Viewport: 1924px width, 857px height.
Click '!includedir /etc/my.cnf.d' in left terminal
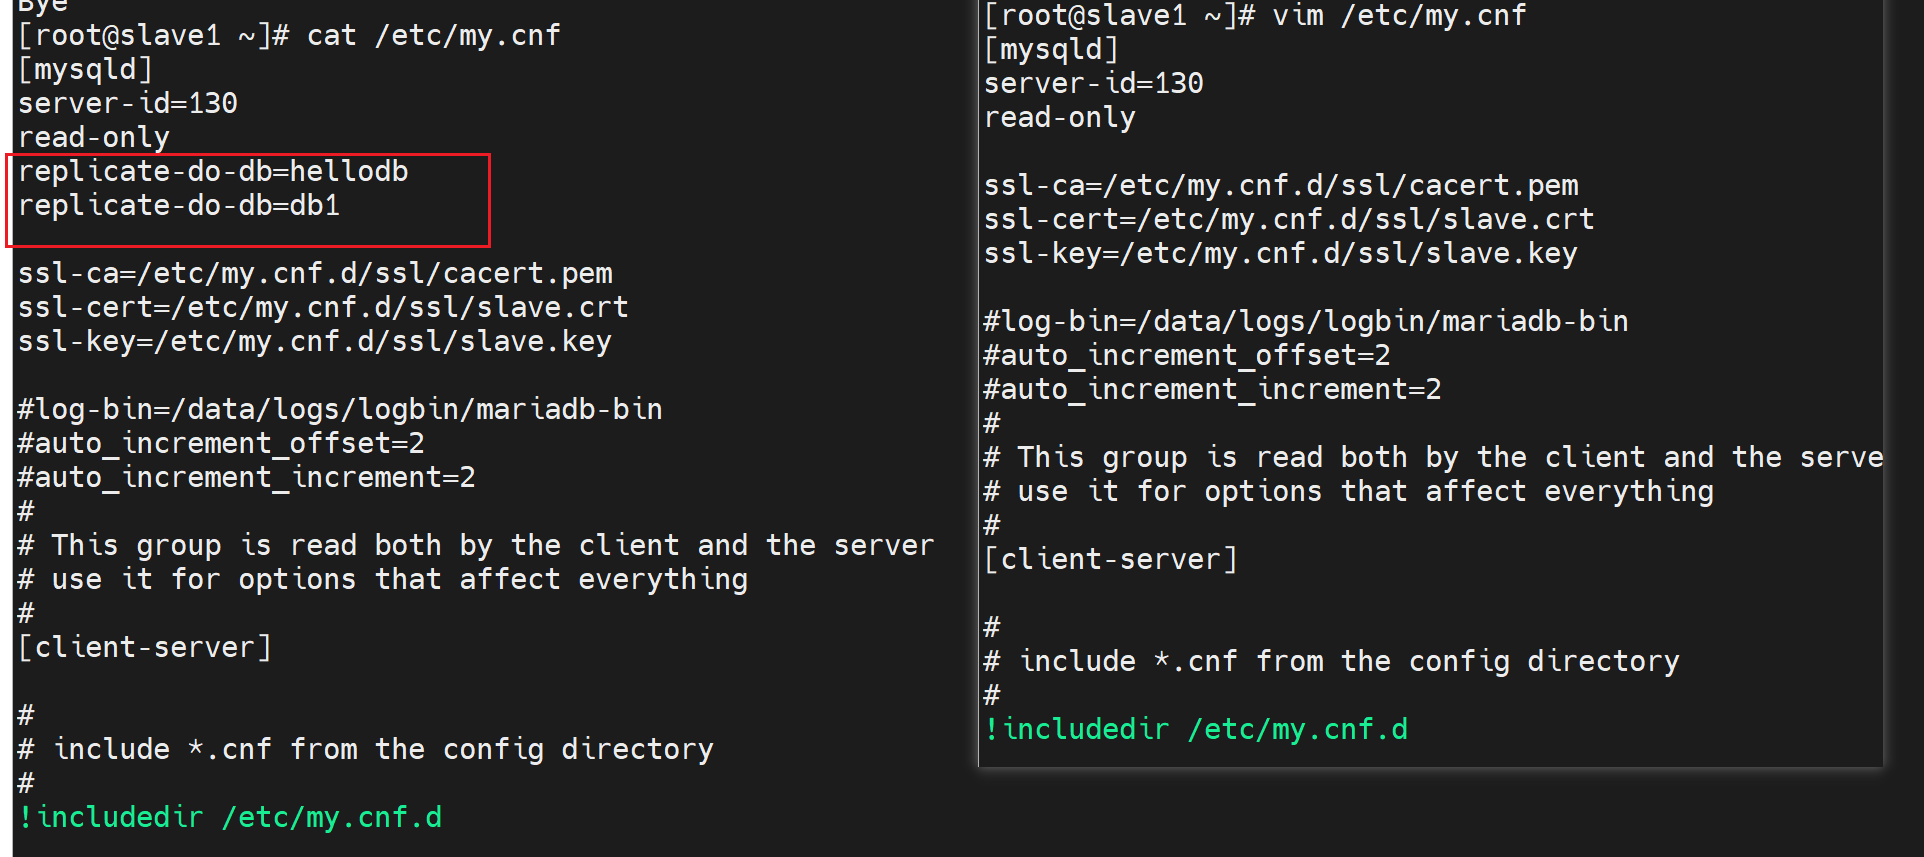[230, 818]
